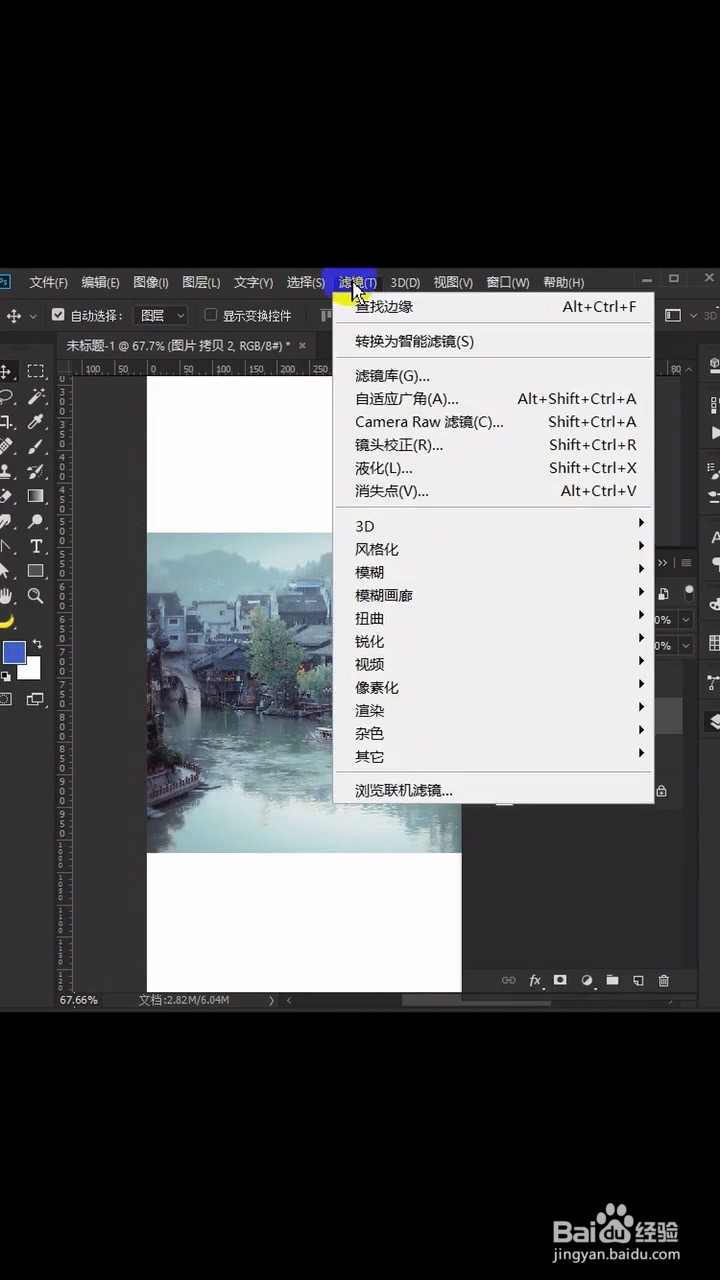Open the workspace switcher dropdown arrow
This screenshot has height=1280, width=720.
pos(693,316)
